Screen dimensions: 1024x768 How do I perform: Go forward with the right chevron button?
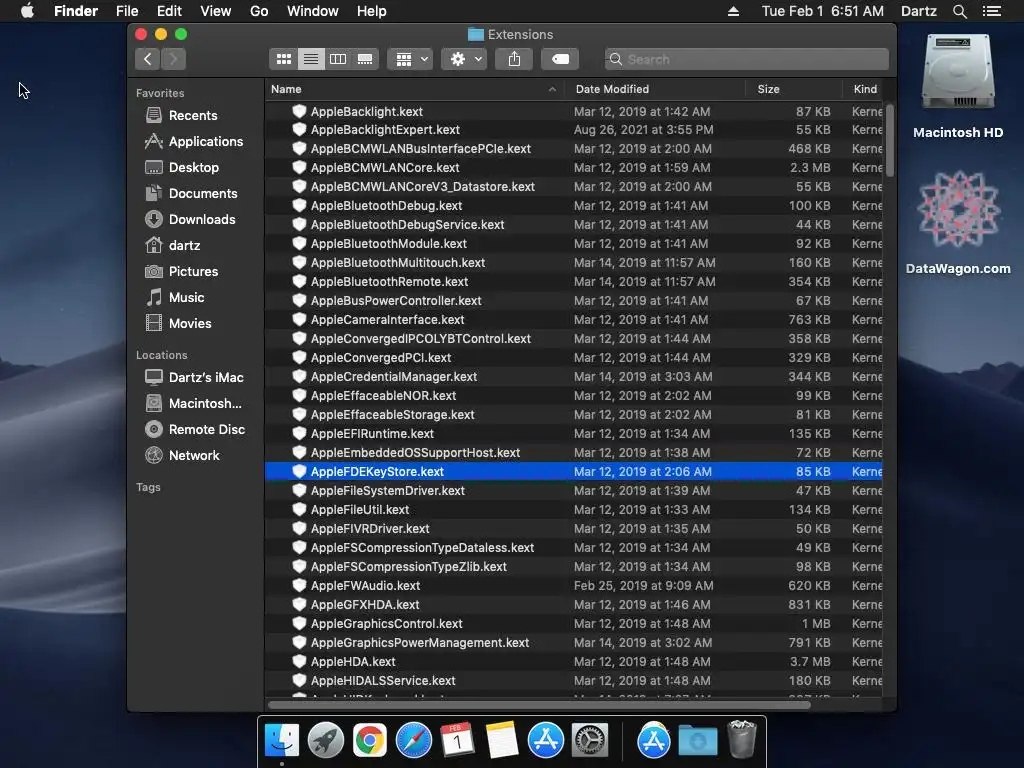pyautogui.click(x=174, y=59)
